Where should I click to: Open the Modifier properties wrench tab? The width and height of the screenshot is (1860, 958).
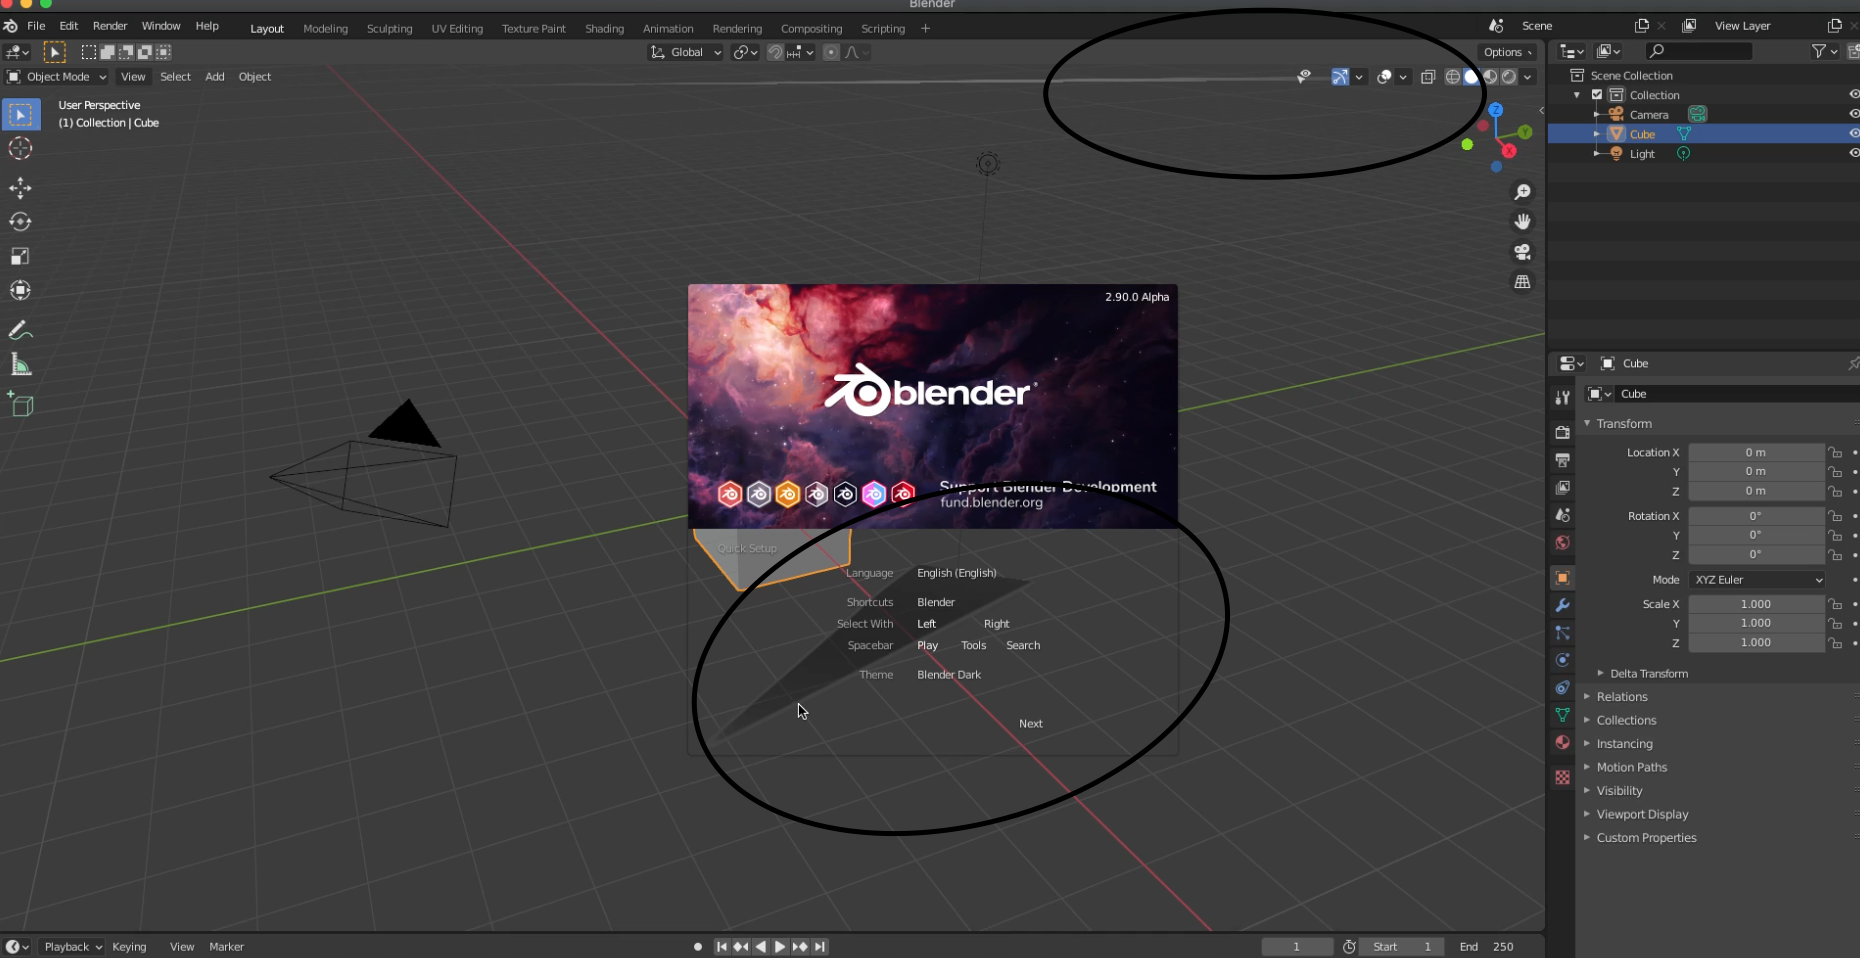[1562, 605]
